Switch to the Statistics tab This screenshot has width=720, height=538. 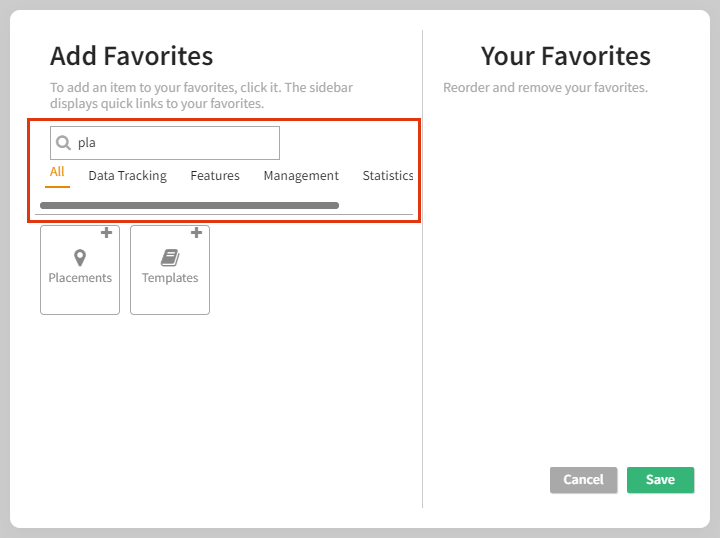pos(388,176)
